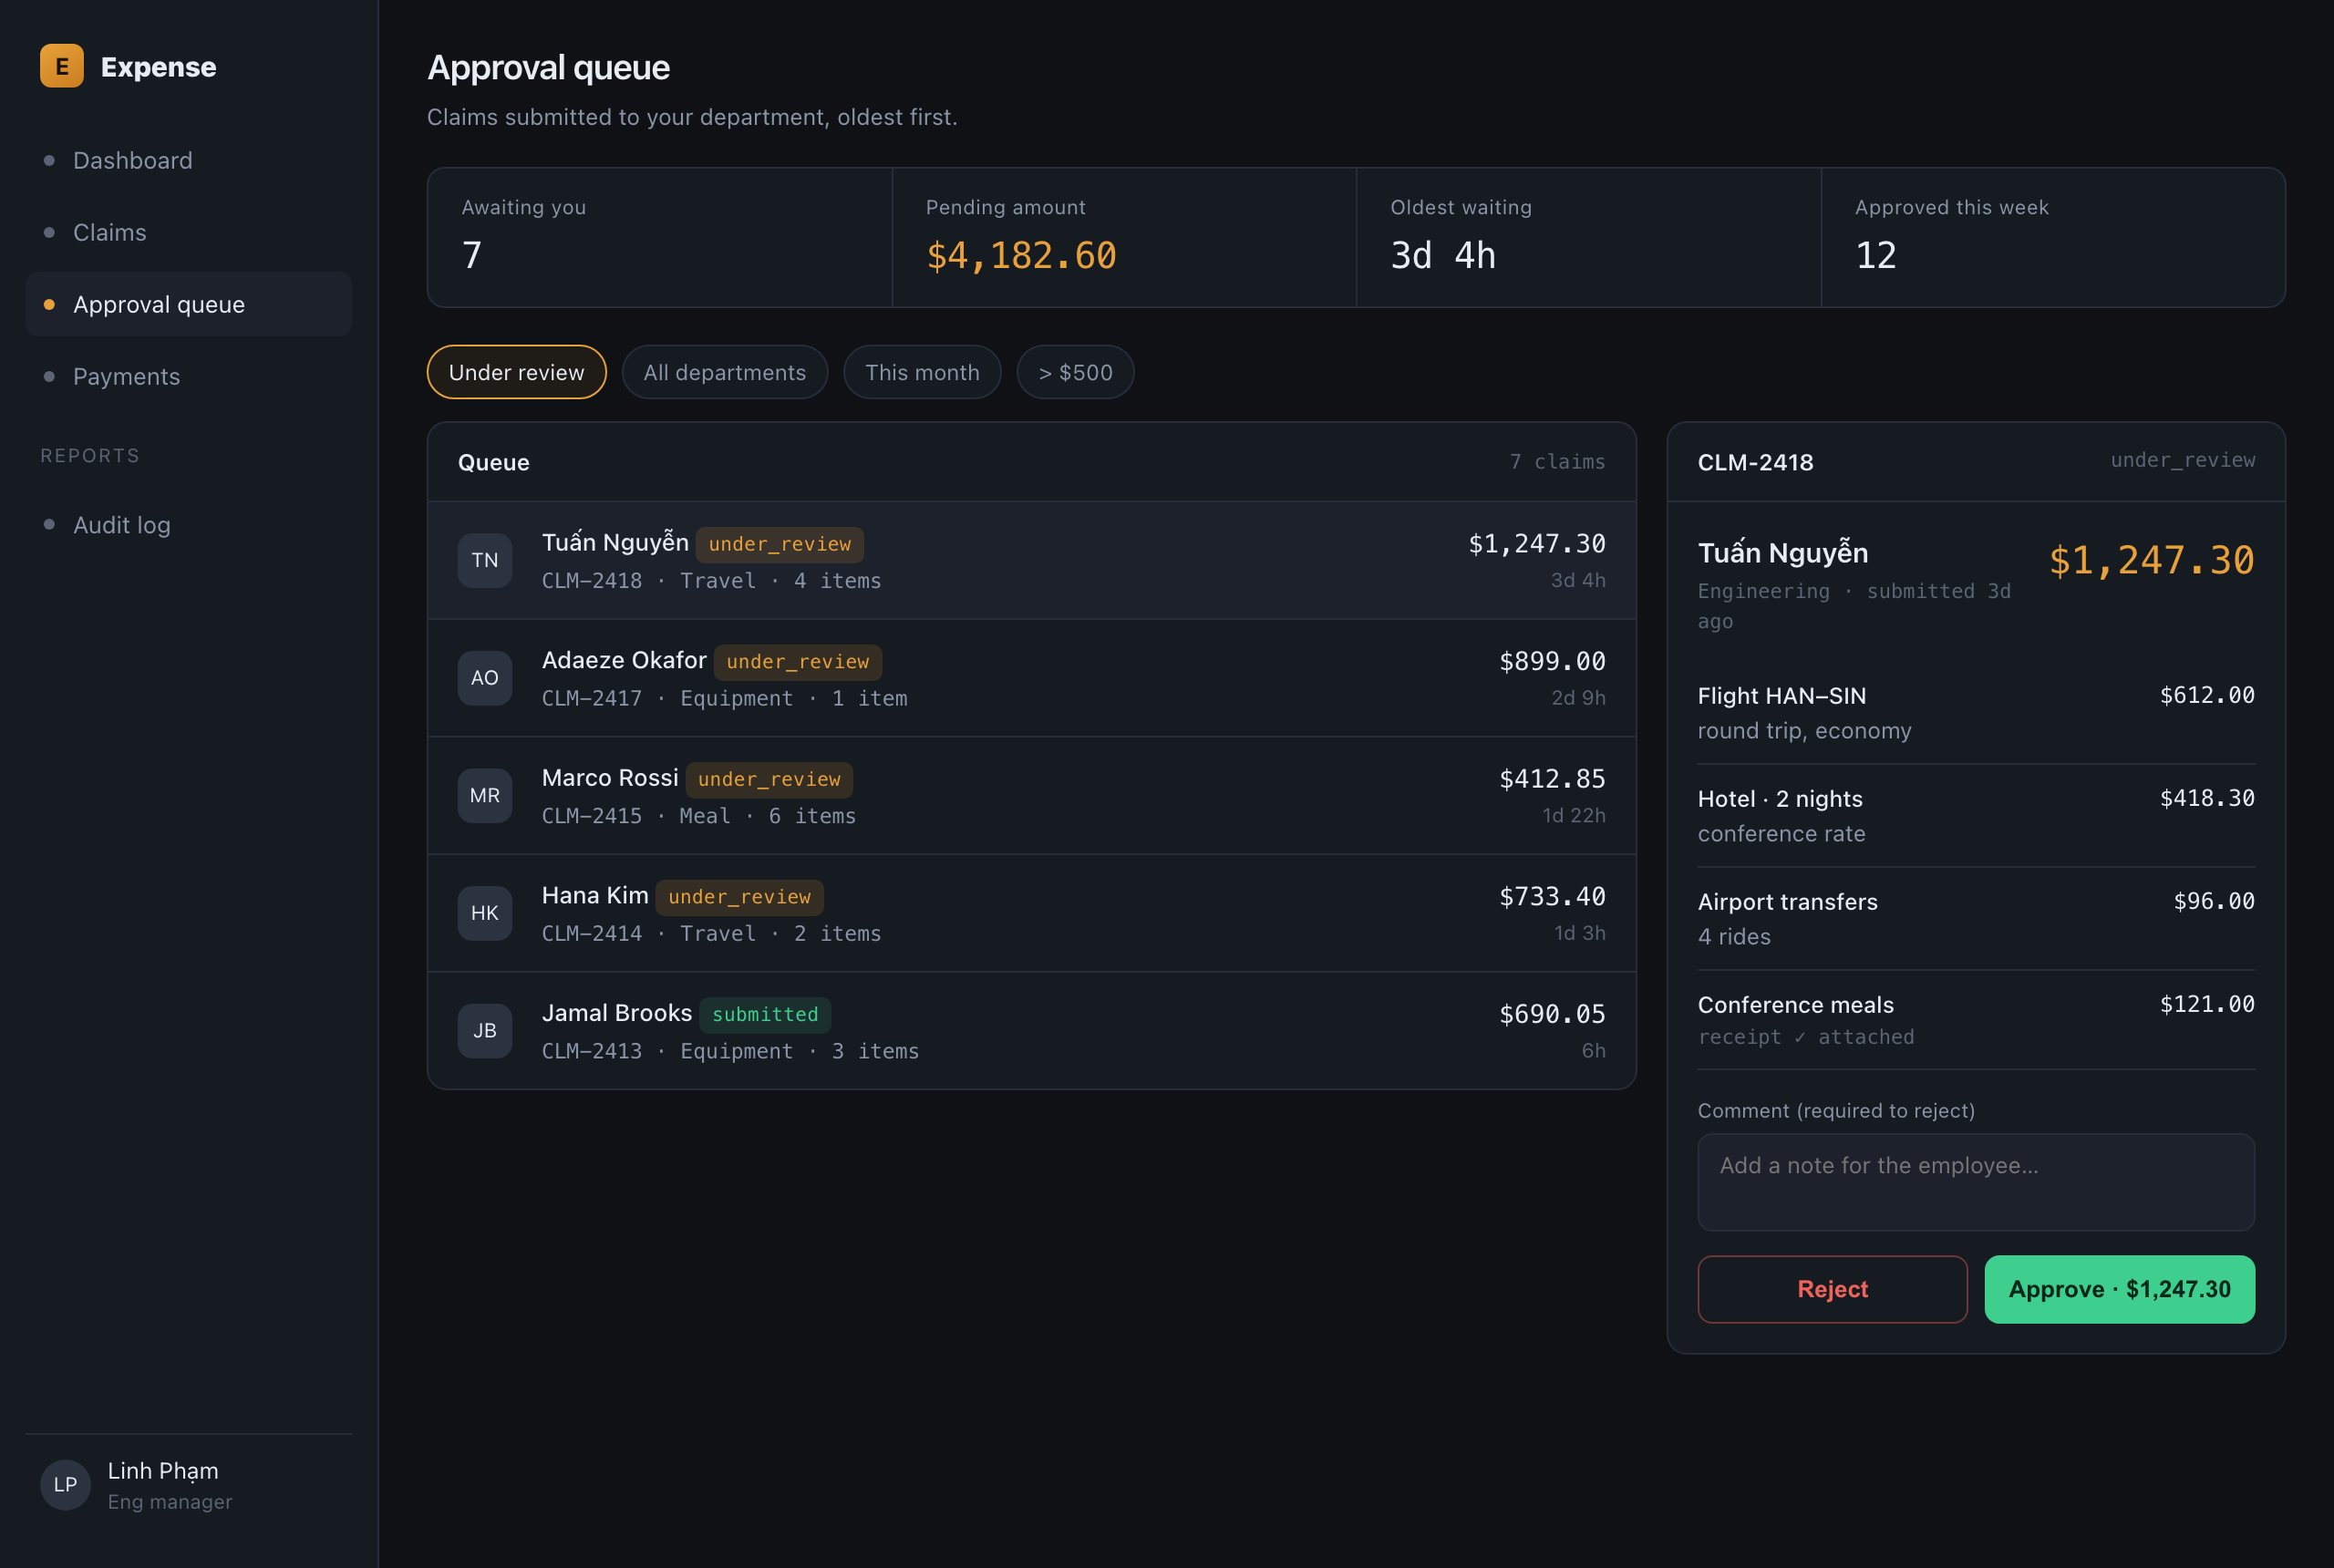
Task: Toggle the > $500 filter chip
Action: tap(1075, 372)
